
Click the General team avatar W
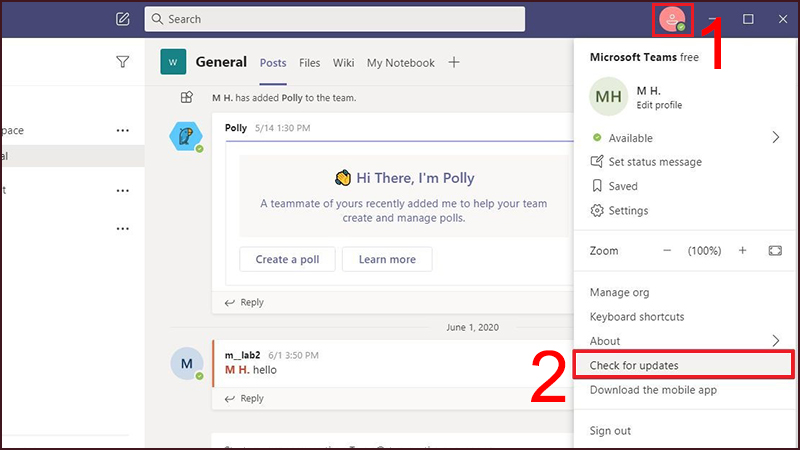pyautogui.click(x=173, y=62)
